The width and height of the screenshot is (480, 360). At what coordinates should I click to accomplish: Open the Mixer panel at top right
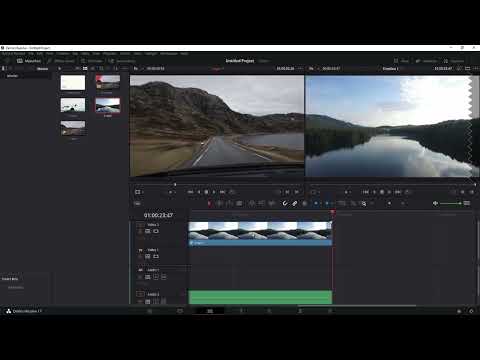401,61
